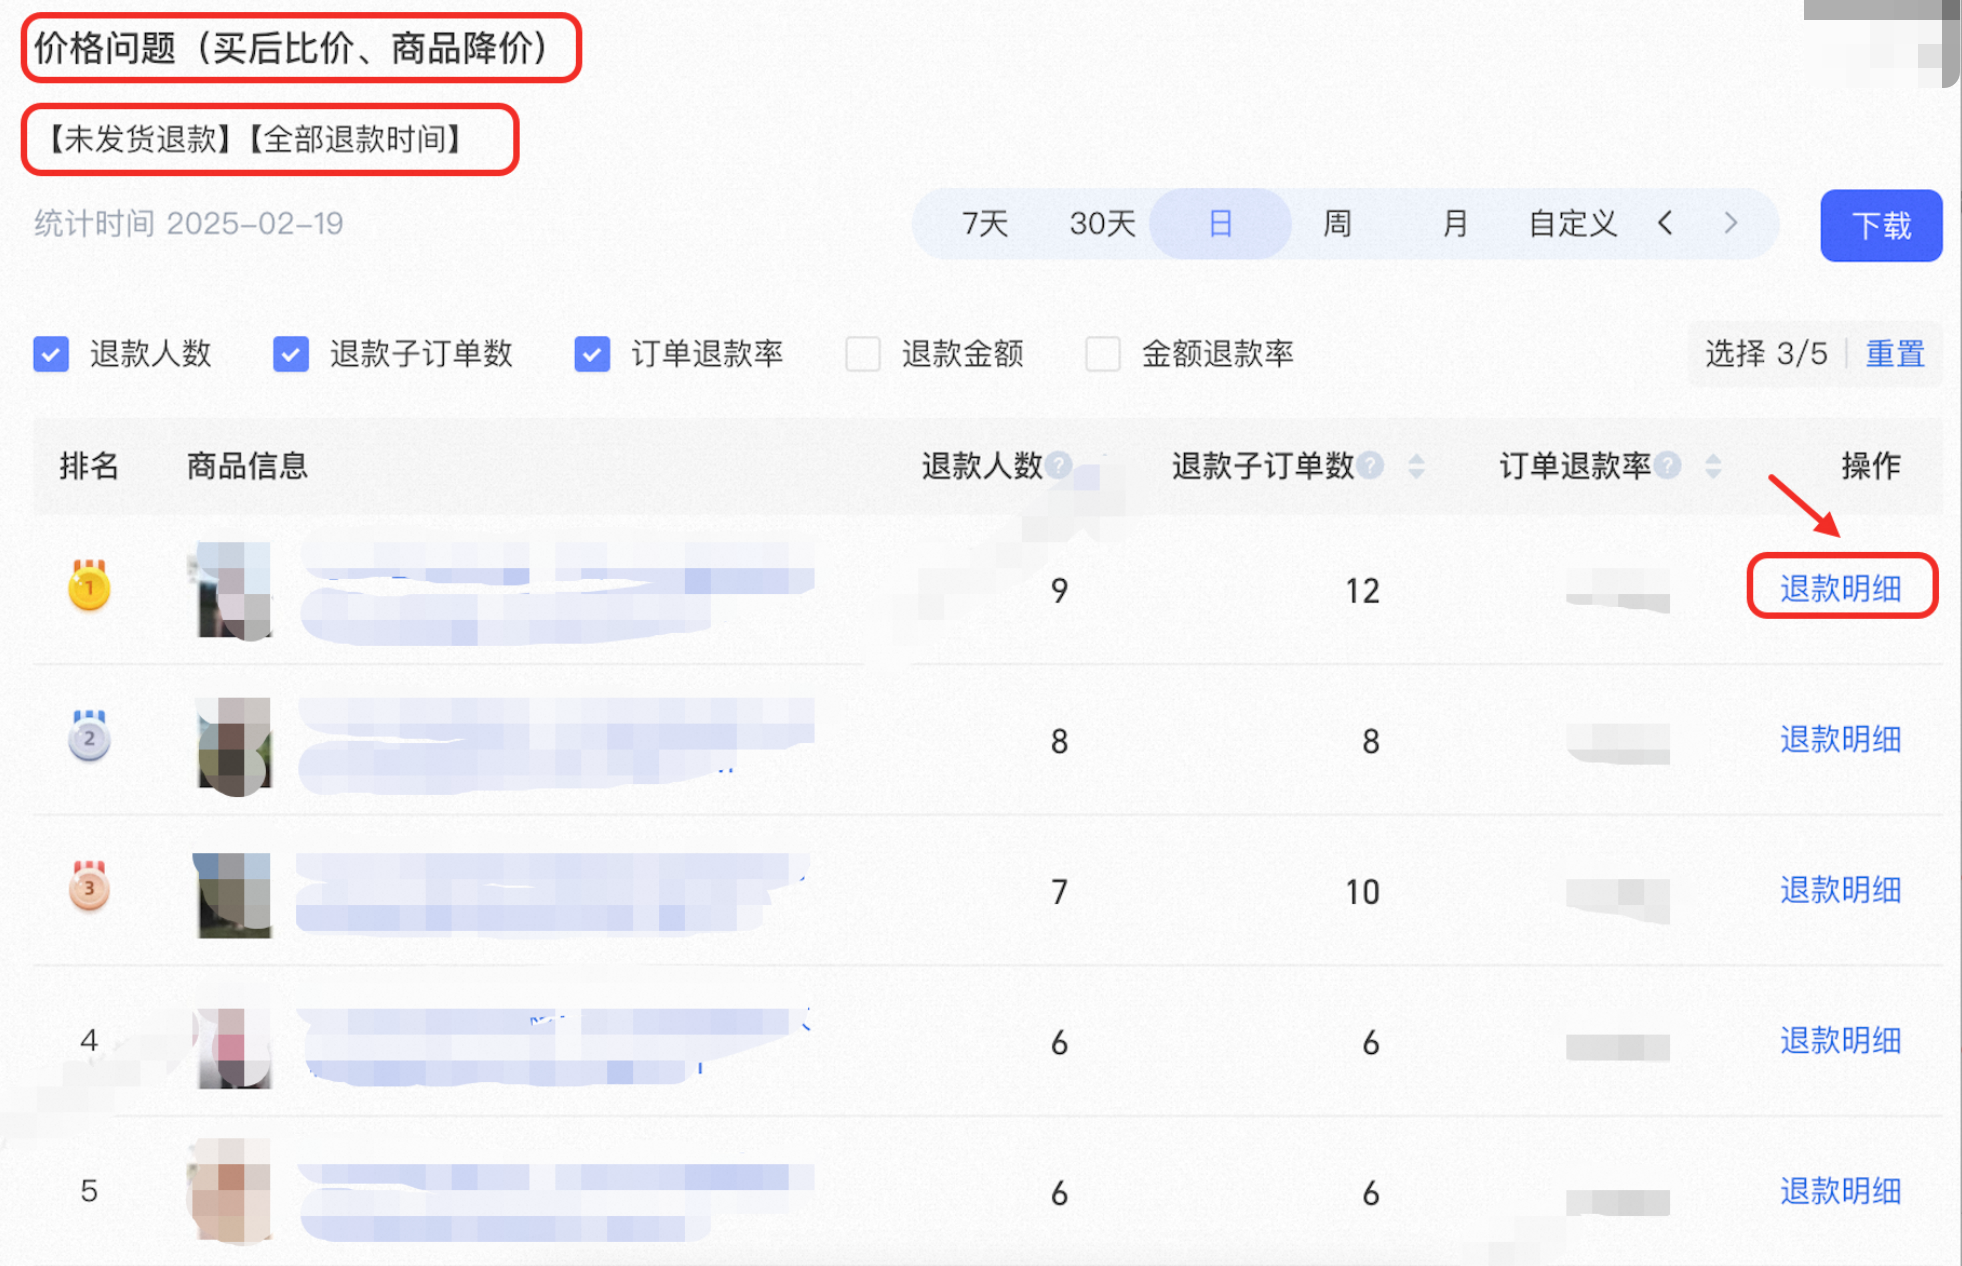
Task: Uncheck the 退款子订单数 checkbox
Action: tap(291, 354)
